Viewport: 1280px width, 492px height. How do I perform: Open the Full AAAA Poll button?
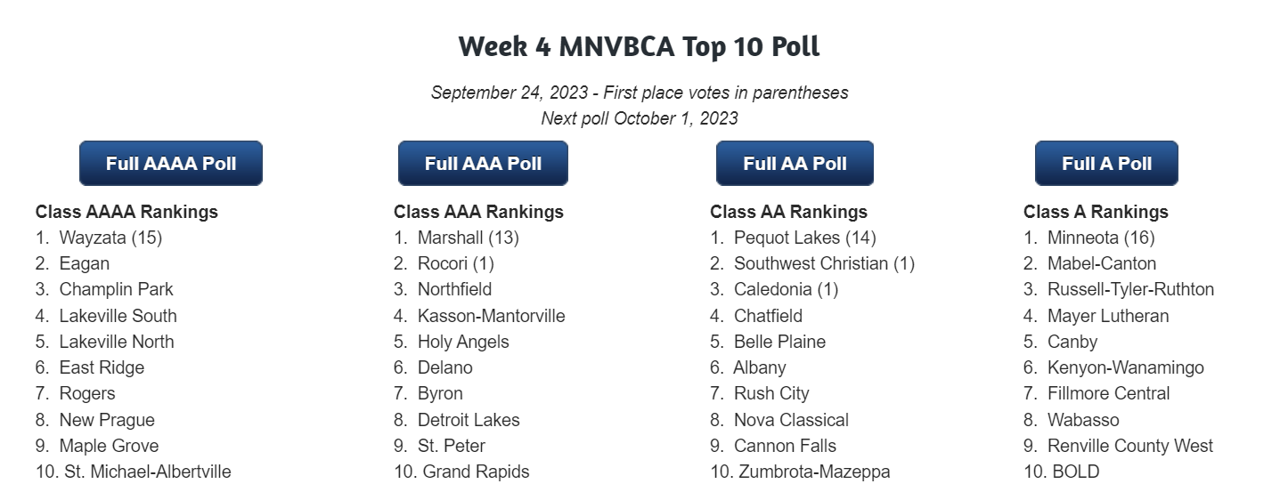[x=171, y=164]
